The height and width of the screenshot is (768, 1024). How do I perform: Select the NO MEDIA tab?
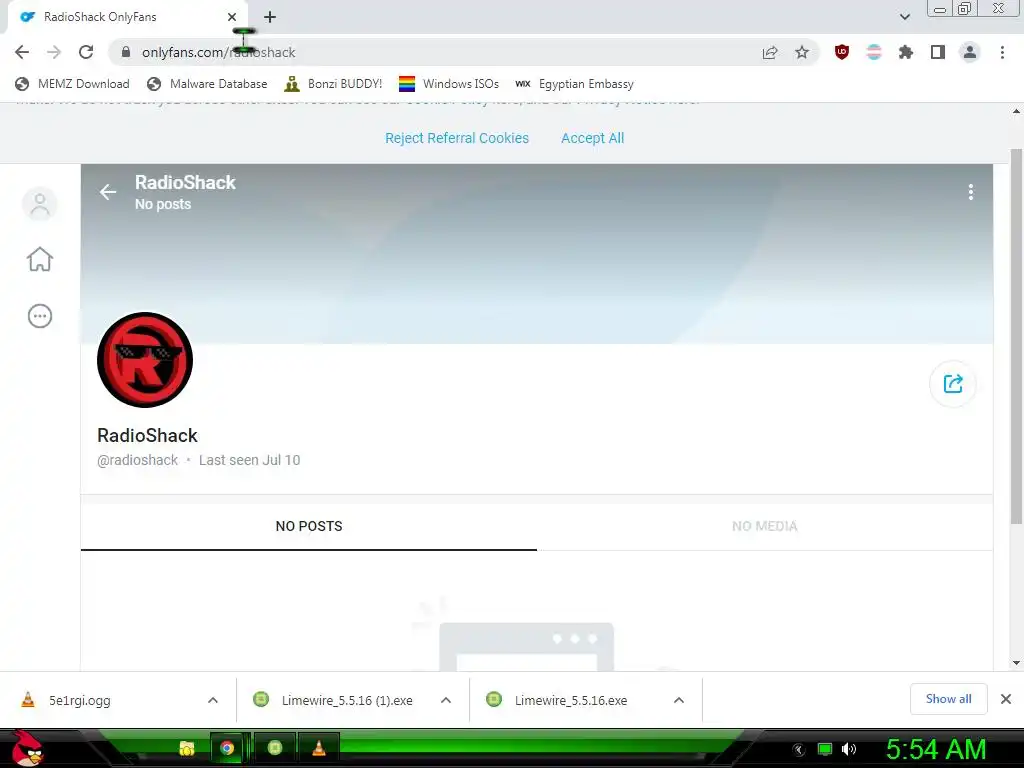coord(765,526)
